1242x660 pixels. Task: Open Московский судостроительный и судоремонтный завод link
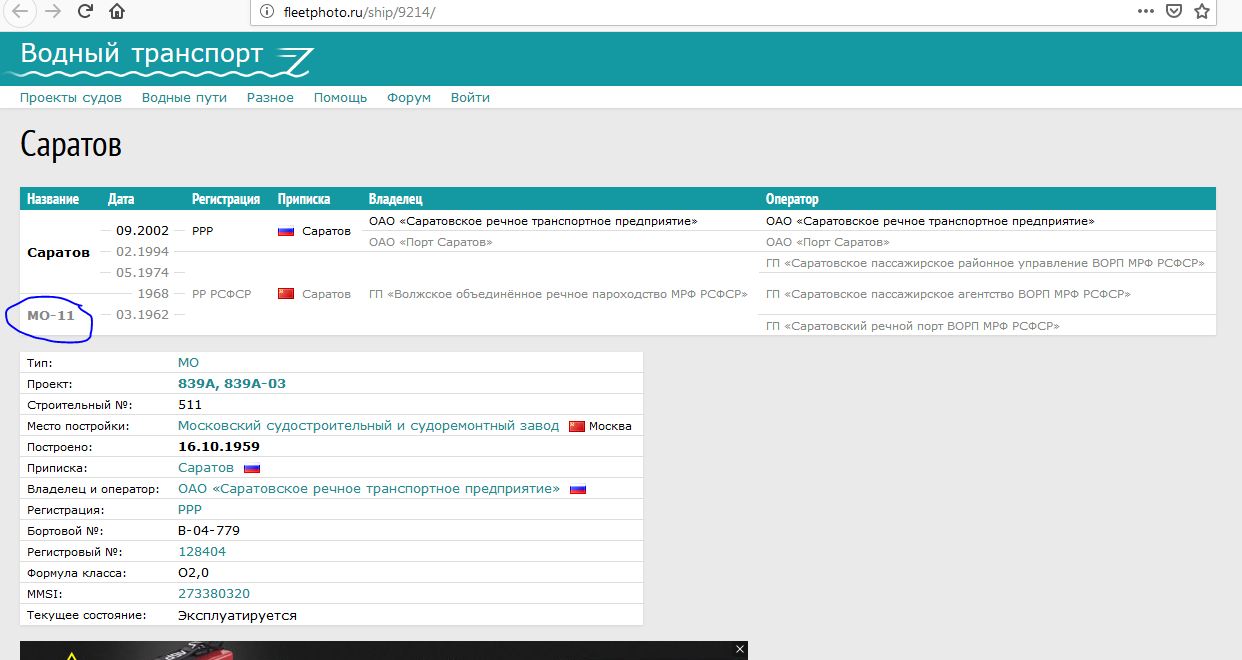[x=369, y=426]
